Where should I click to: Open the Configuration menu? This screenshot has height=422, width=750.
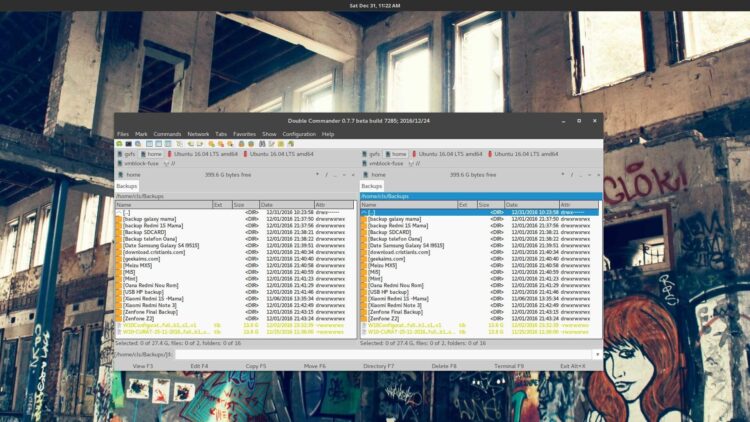pos(299,133)
